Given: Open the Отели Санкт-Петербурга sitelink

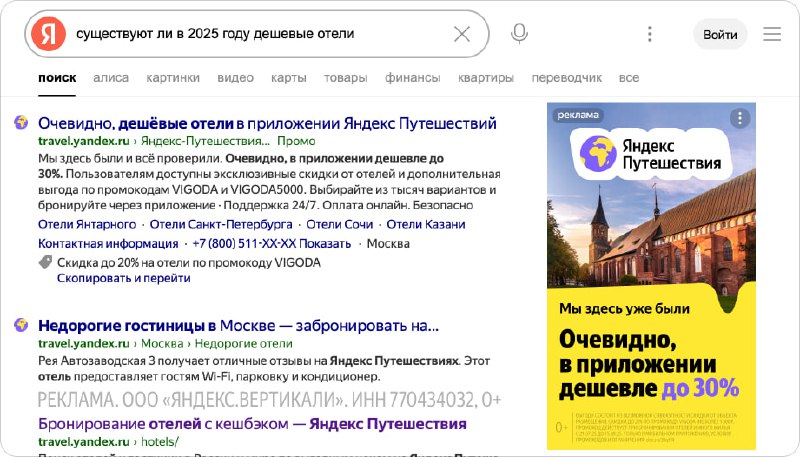Looking at the screenshot, I should (221, 224).
